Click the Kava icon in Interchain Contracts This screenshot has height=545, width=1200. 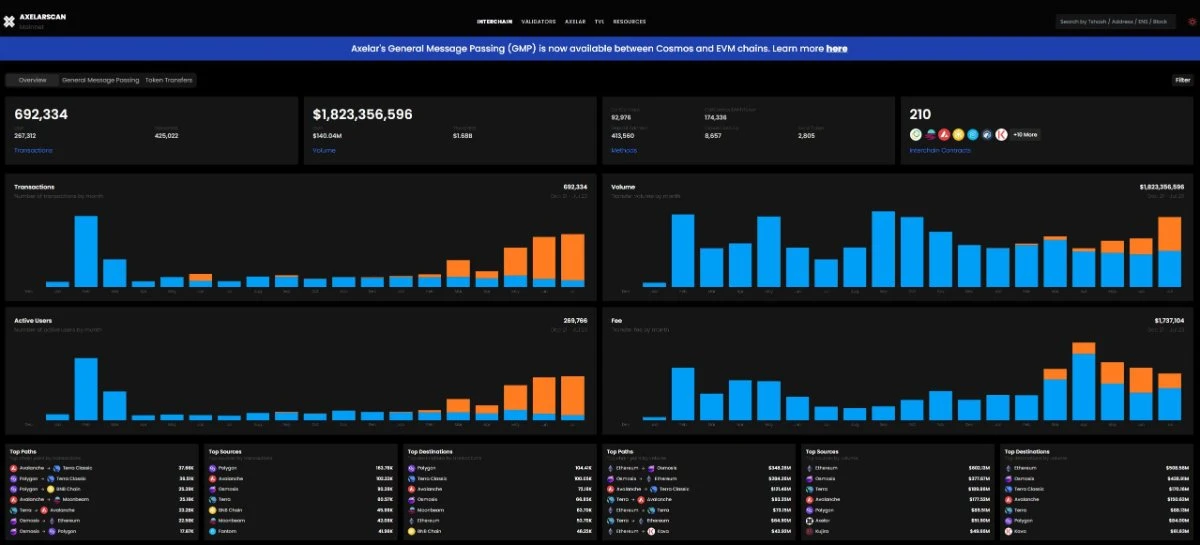[x=1001, y=134]
